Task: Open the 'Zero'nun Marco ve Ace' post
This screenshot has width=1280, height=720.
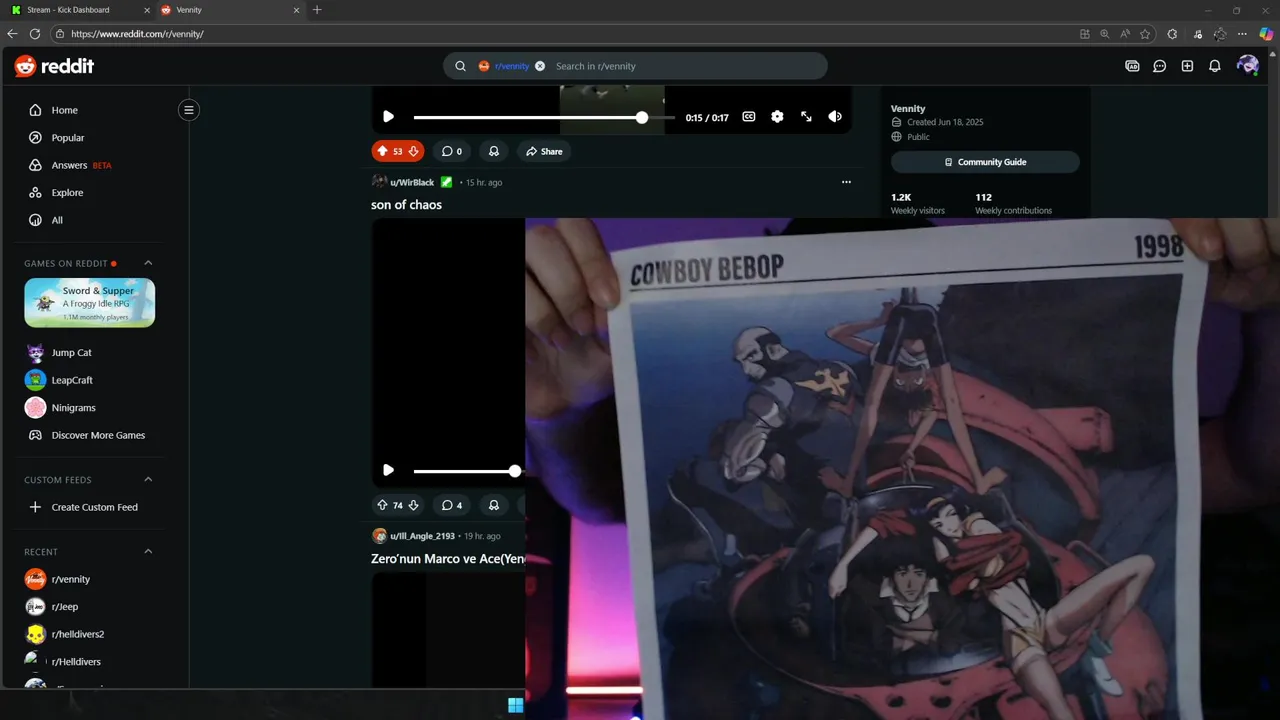Action: tap(448, 559)
